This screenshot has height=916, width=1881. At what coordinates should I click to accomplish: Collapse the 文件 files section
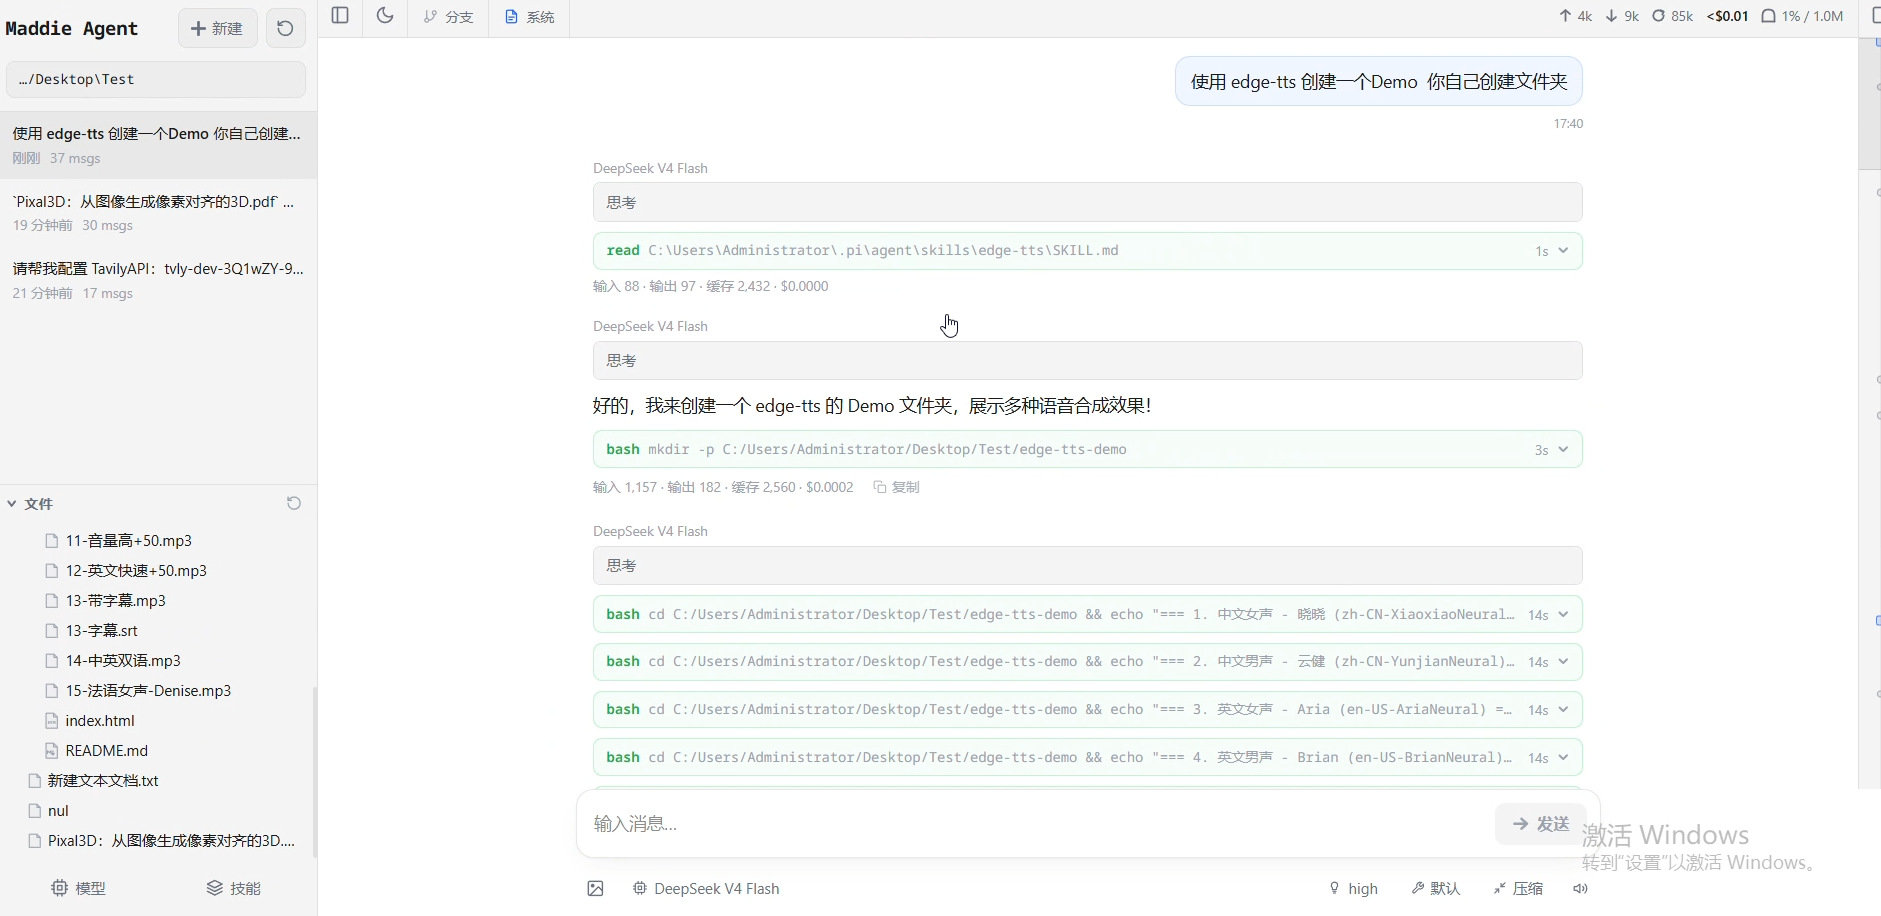pyautogui.click(x=30, y=504)
